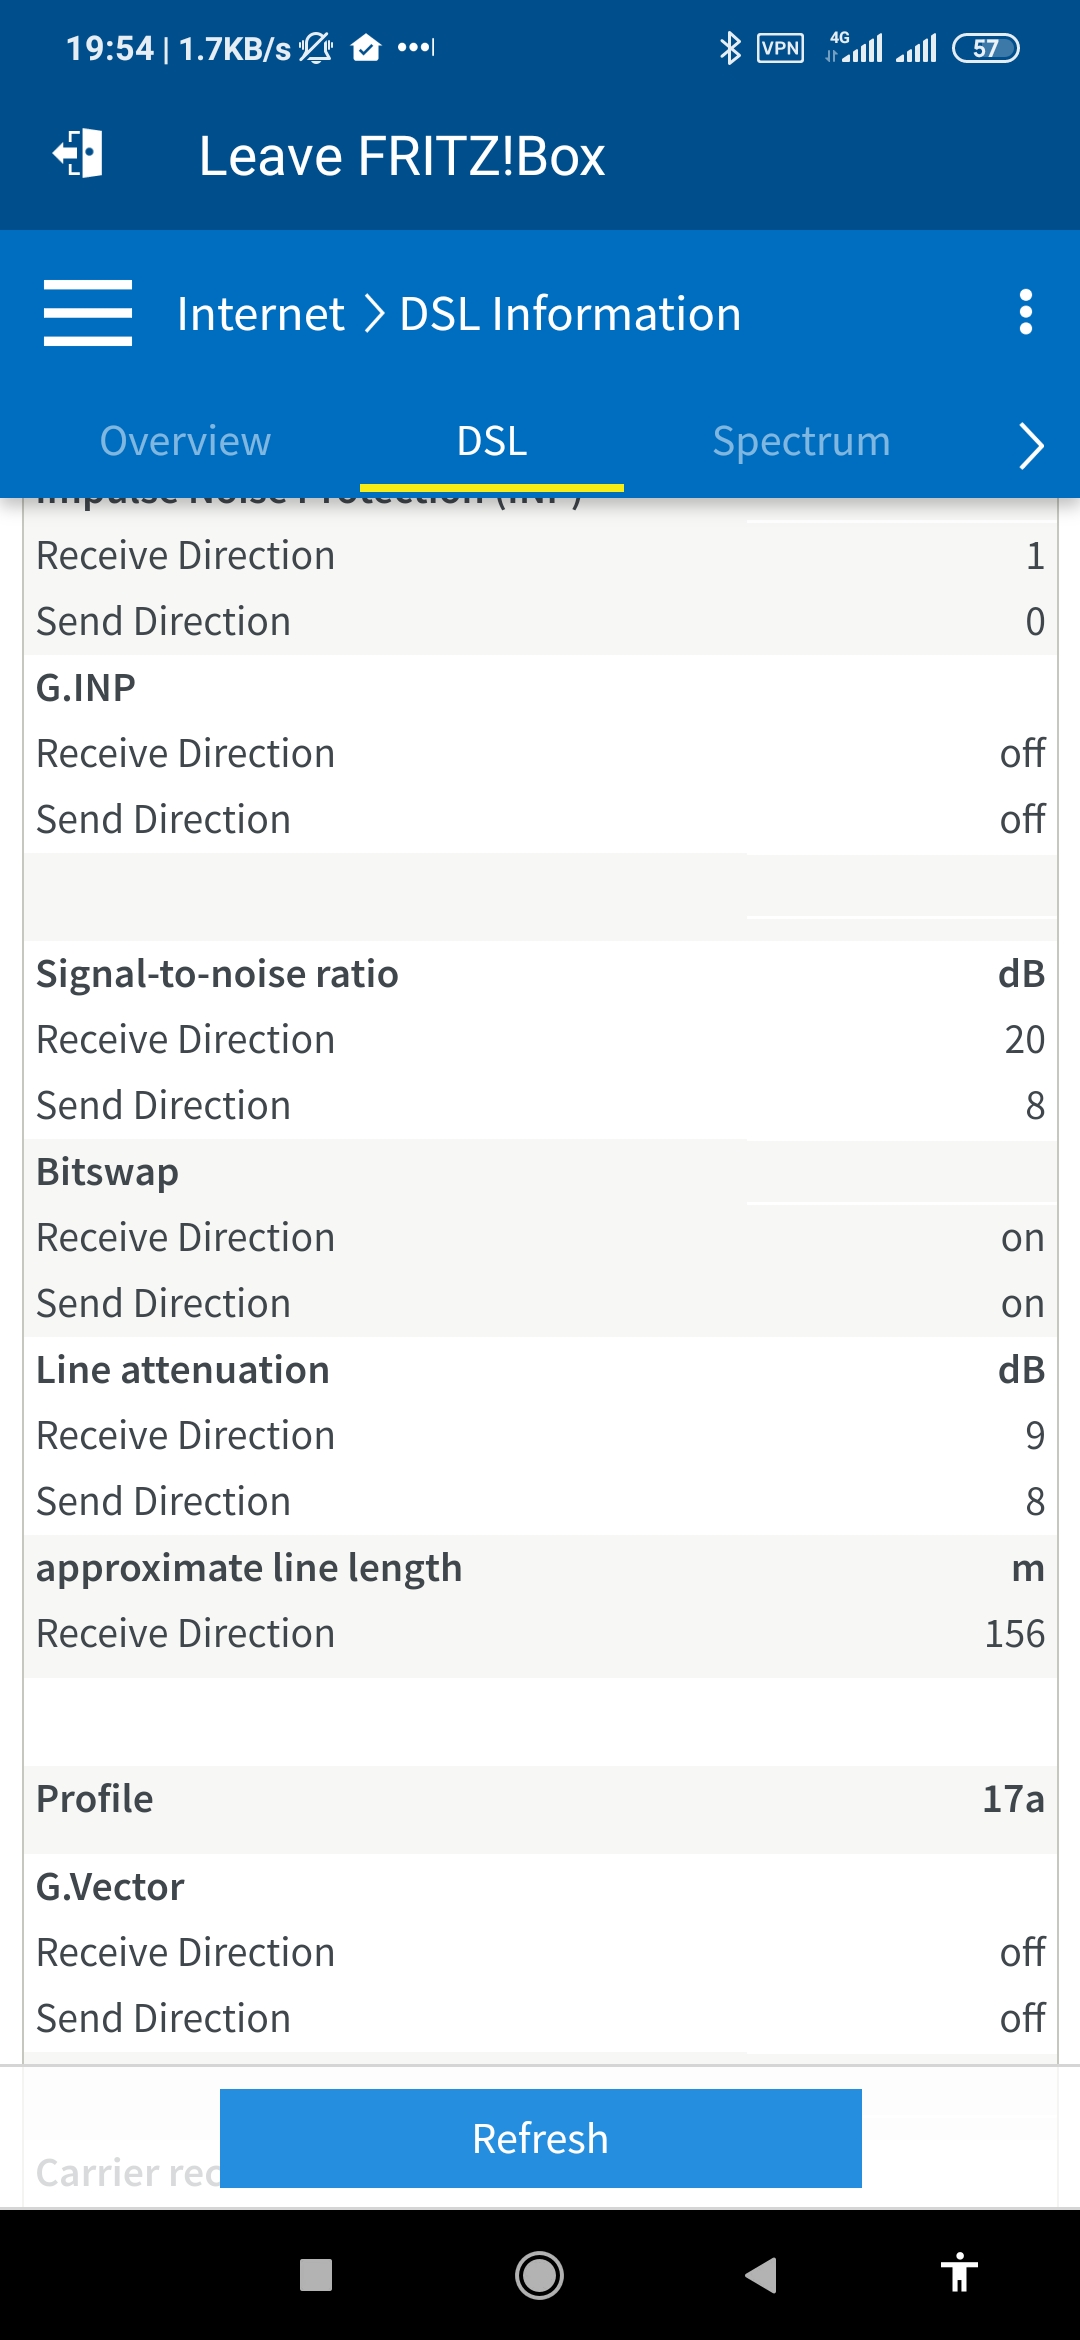Tap the Android back button
1080x2340 pixels.
[761, 2275]
